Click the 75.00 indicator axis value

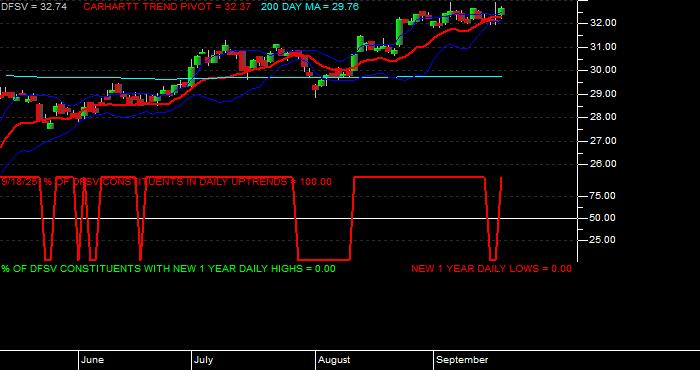pyautogui.click(x=603, y=195)
